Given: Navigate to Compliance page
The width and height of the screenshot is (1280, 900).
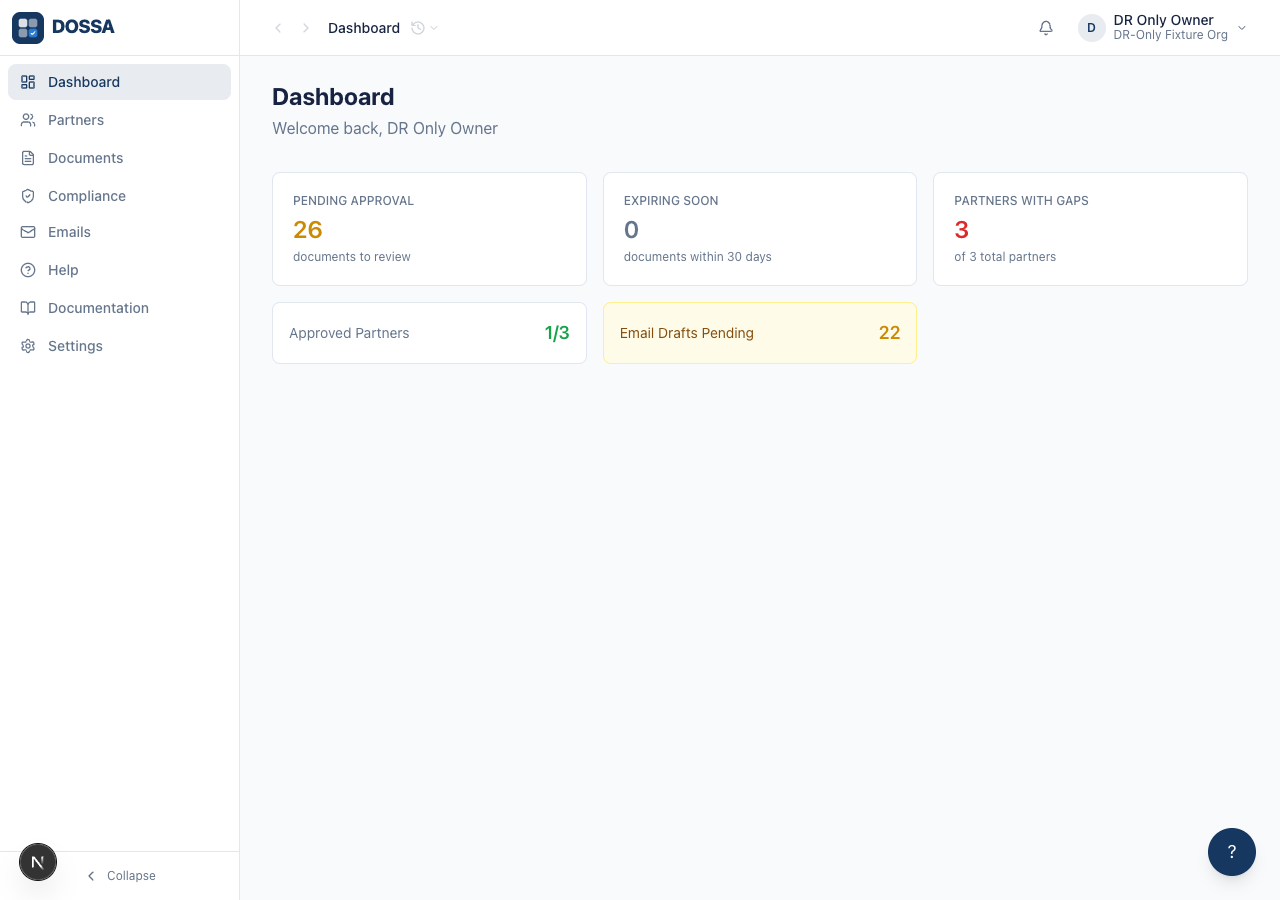Looking at the screenshot, I should click(x=119, y=196).
